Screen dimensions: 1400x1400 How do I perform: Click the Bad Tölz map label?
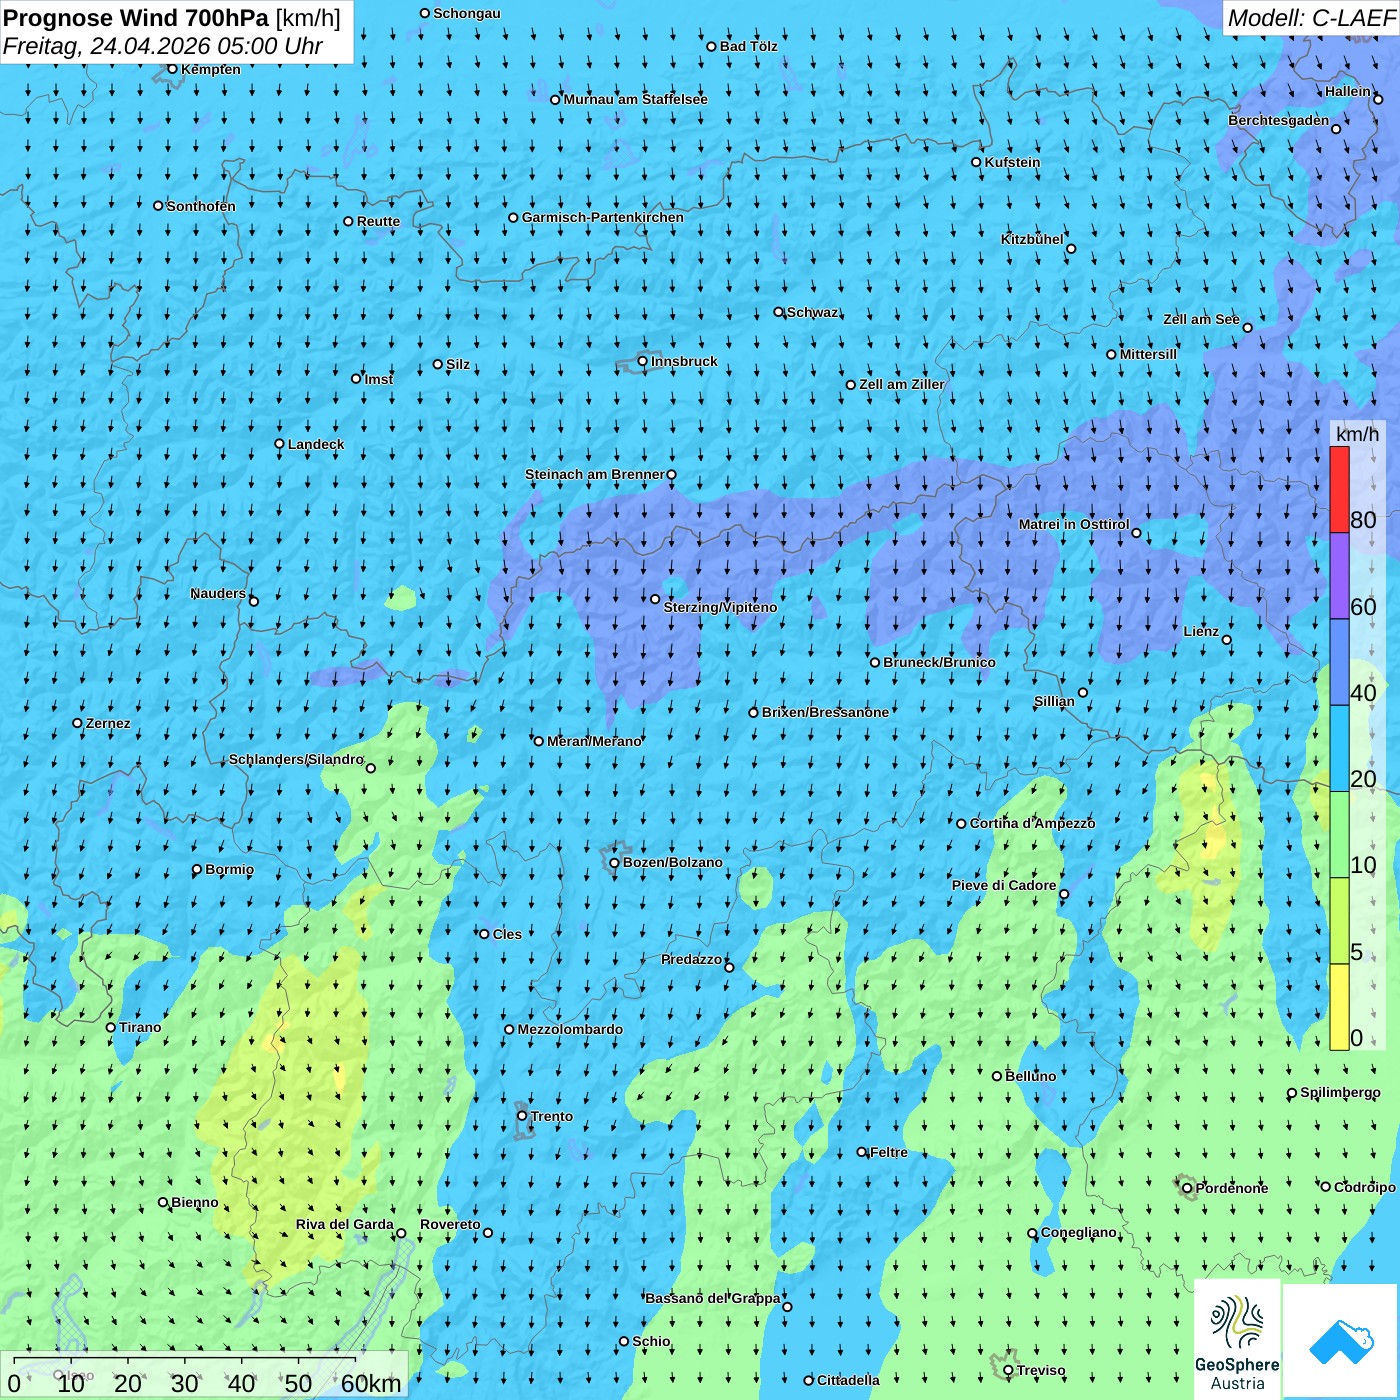click(748, 46)
